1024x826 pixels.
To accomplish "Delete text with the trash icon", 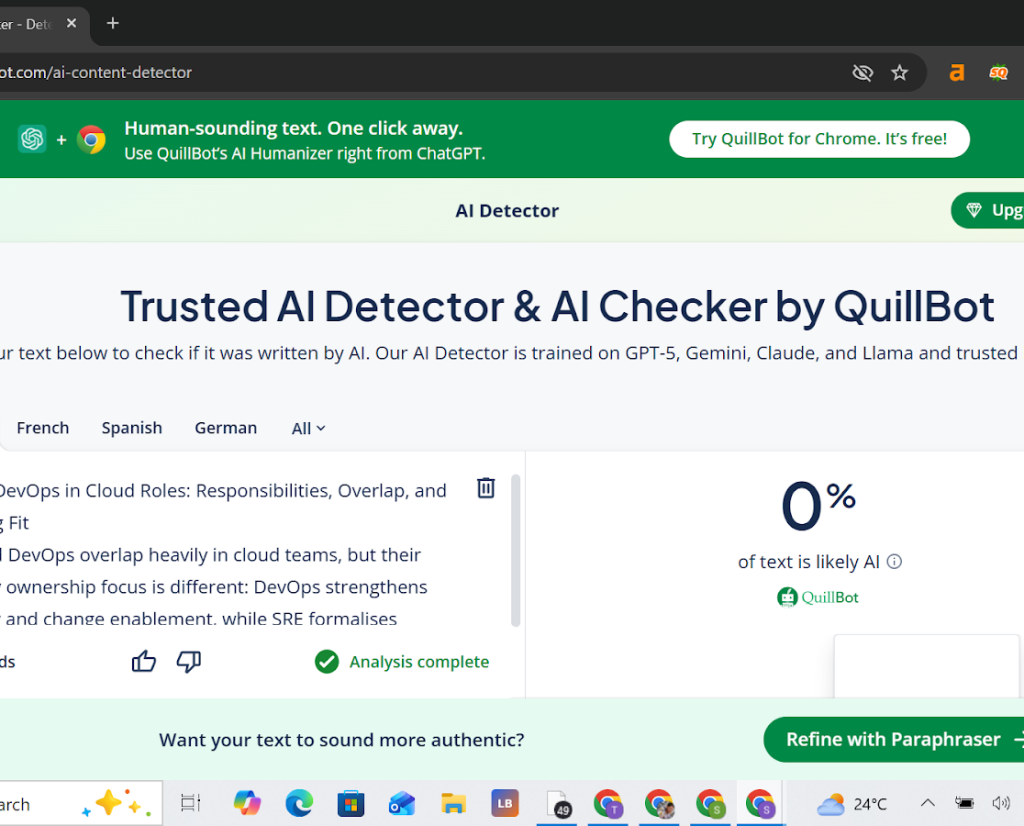I will tap(486, 488).
